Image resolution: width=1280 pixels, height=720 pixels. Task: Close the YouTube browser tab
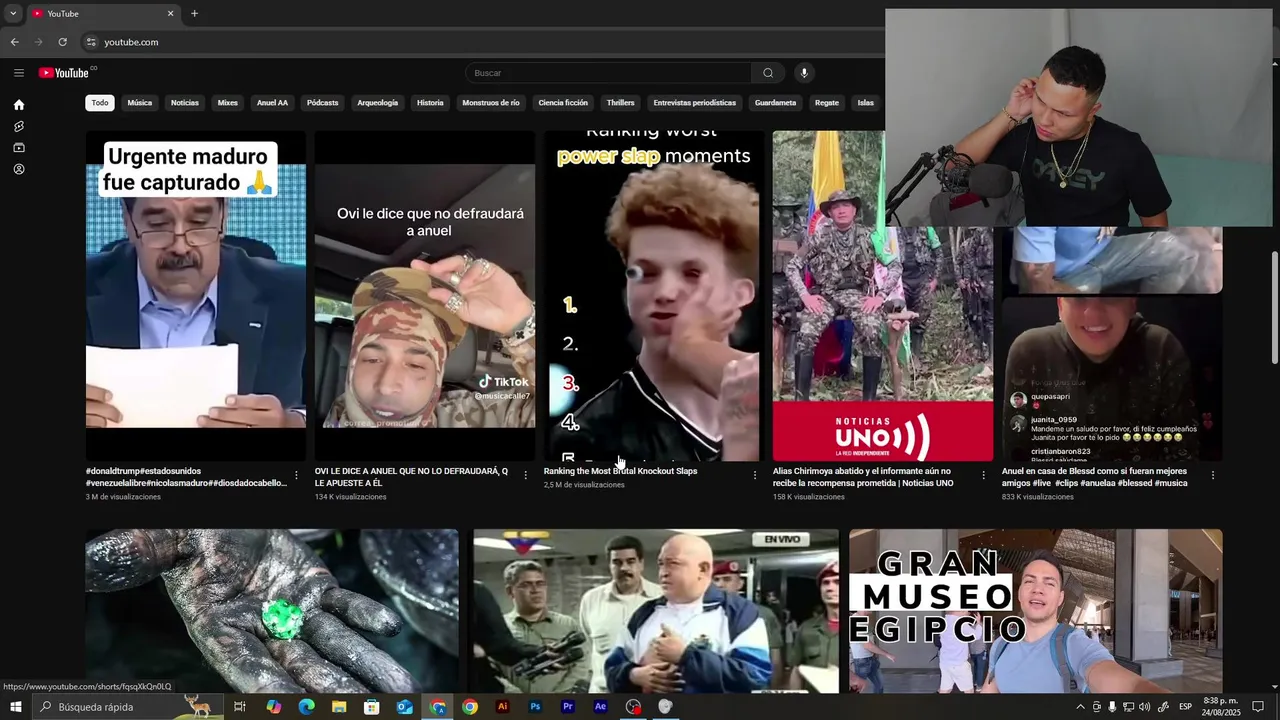pyautogui.click(x=170, y=14)
